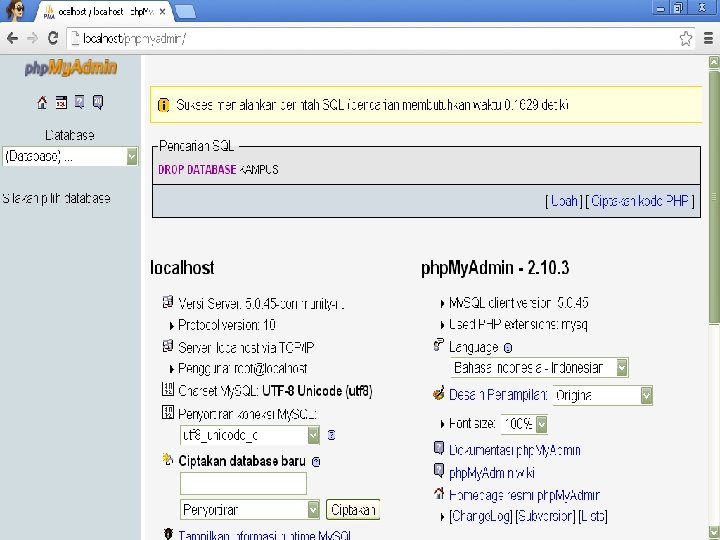Click the Language flag icon
The image size is (720, 540).
tap(439, 345)
